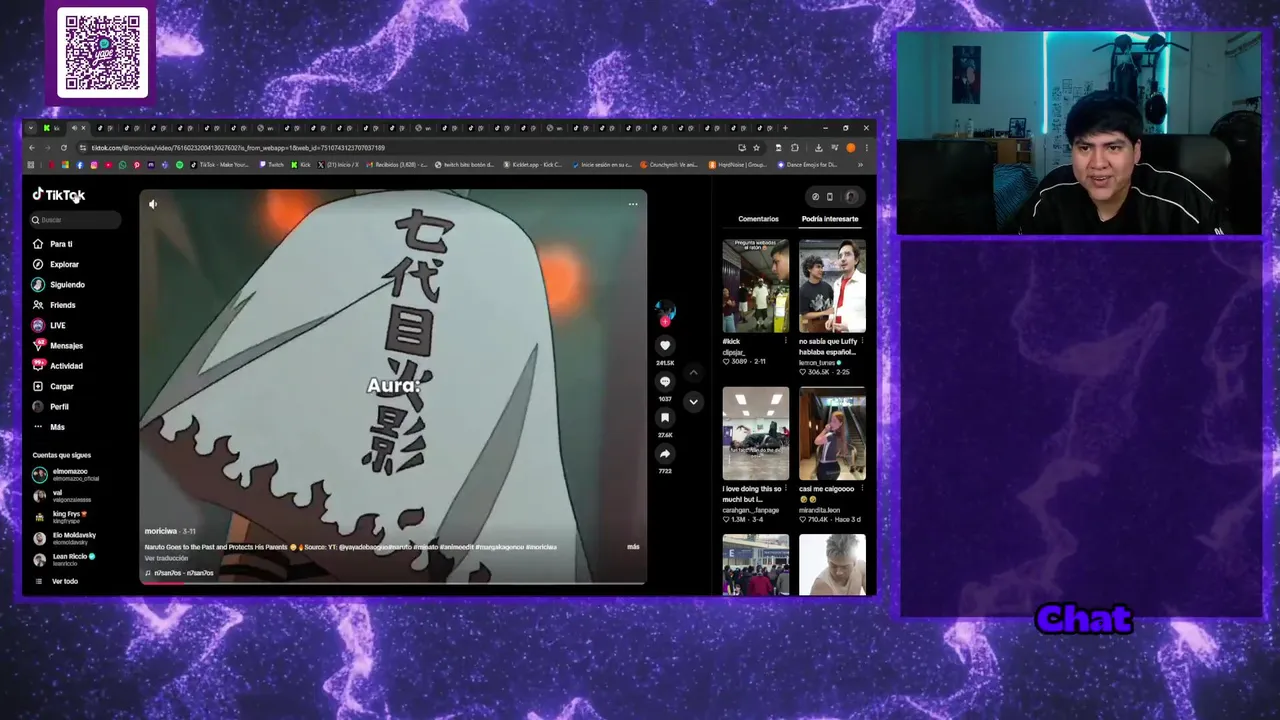
Task: Open the #kick suggested video thumbnail
Action: pyautogui.click(x=756, y=286)
